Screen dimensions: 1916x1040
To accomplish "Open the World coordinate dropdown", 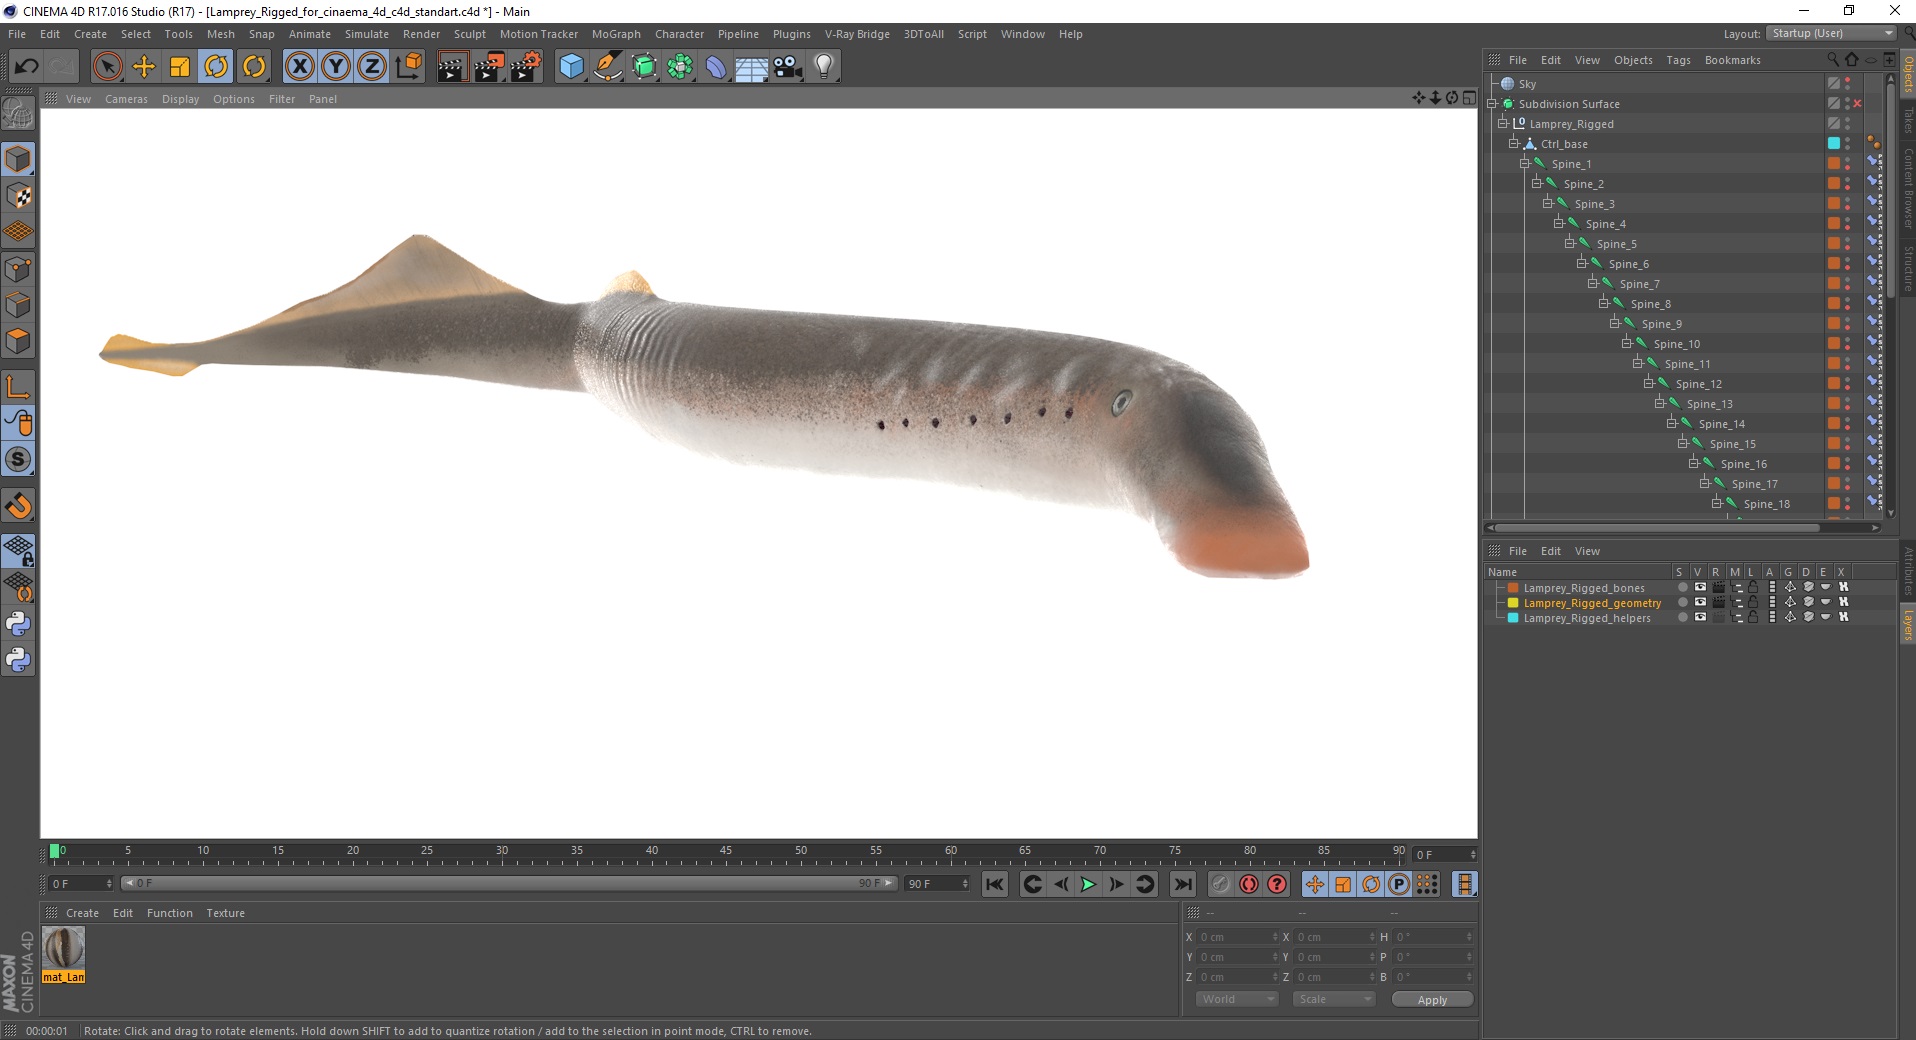I will point(1237,999).
